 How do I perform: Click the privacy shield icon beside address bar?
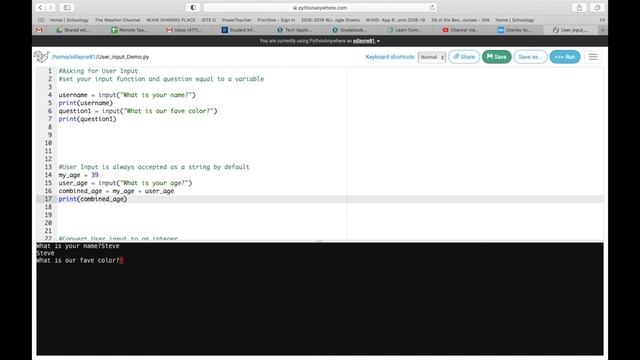click(x=193, y=7)
